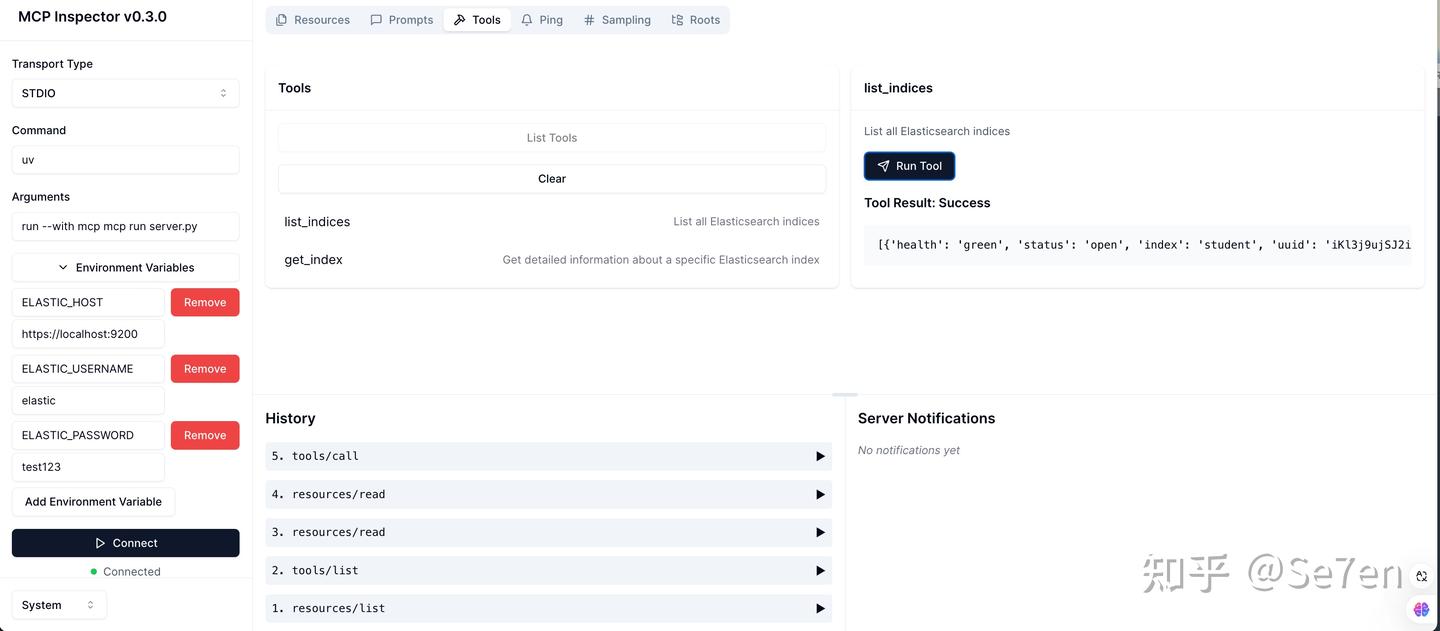Screen dimensions: 1440x631
Task: Switch to the Resources tab
Action: click(312, 18)
